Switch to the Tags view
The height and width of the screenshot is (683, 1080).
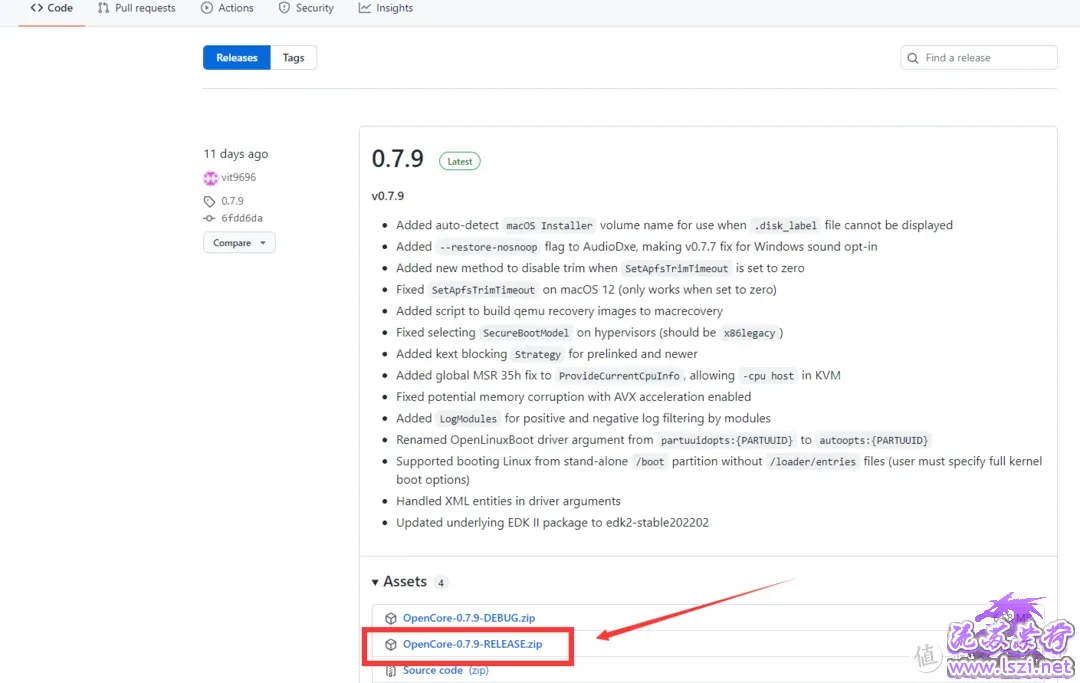pyautogui.click(x=293, y=58)
